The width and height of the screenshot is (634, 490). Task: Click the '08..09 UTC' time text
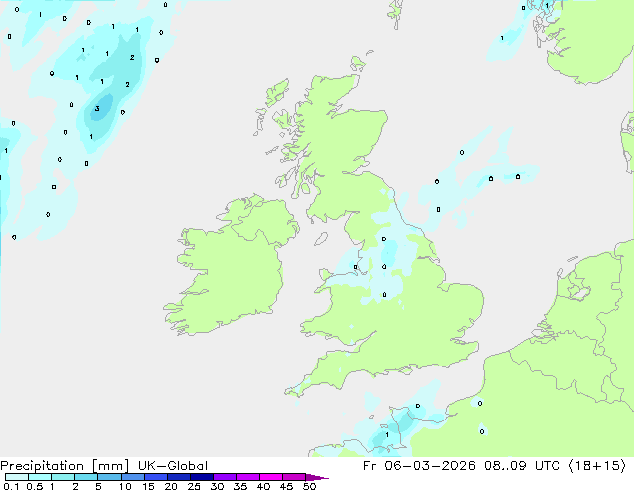click(522, 466)
